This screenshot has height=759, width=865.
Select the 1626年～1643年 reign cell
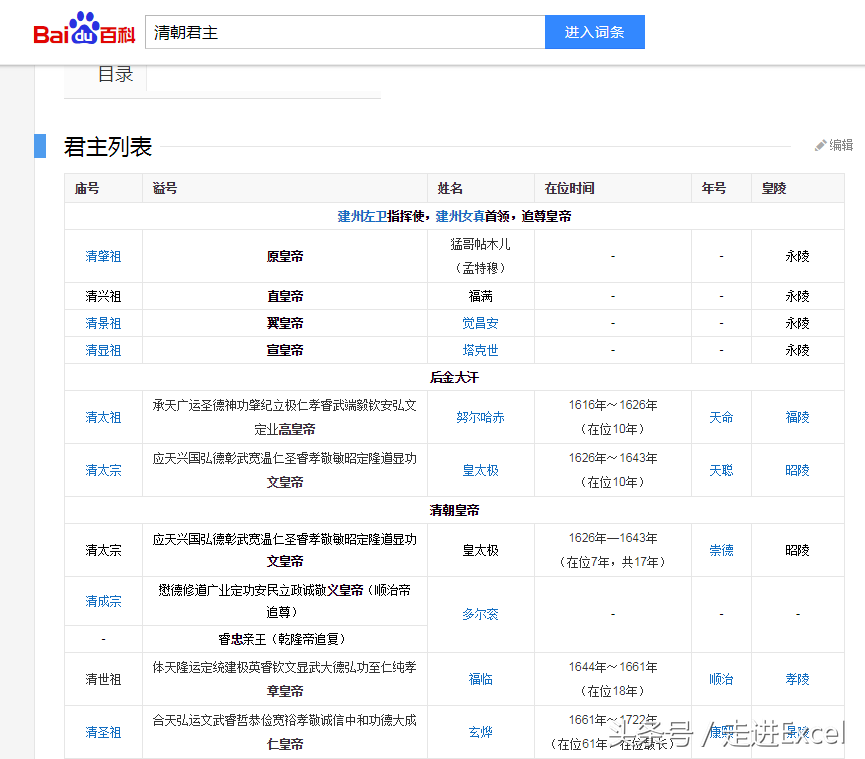[613, 470]
